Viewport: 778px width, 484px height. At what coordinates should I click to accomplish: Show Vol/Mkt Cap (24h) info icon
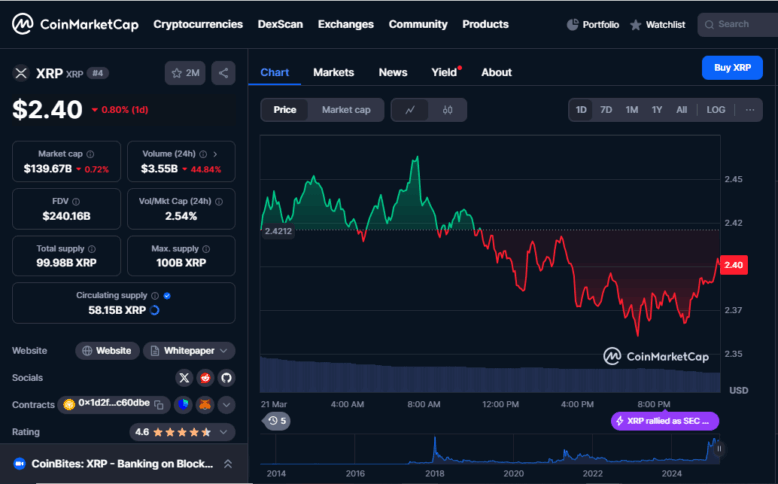pyautogui.click(x=219, y=202)
